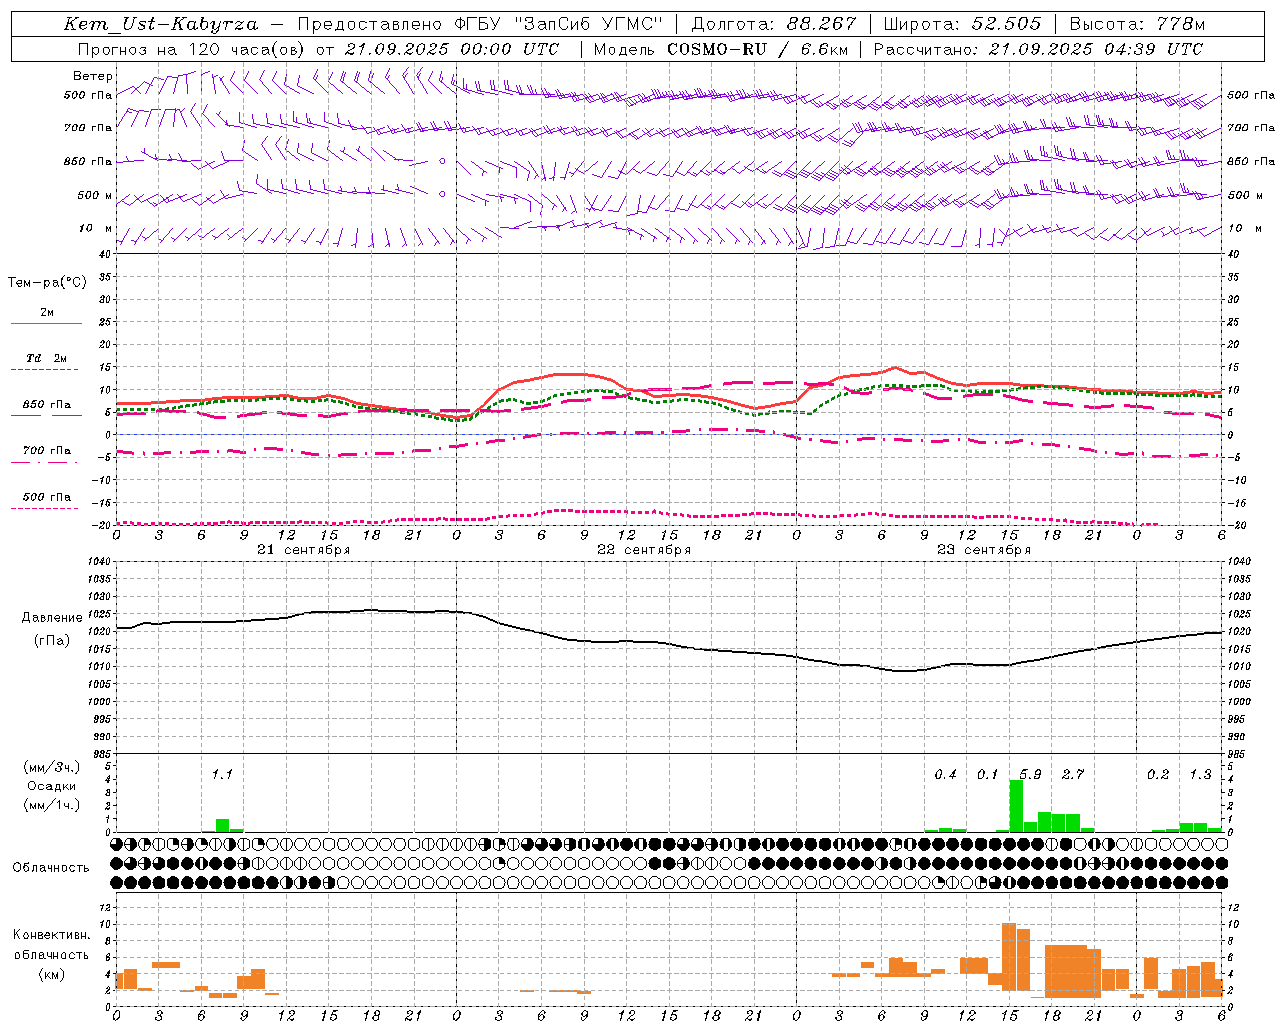This screenshot has height=1024, width=1280.
Task: Click the (мм/3ч.) unit label
Action: (x=51, y=767)
